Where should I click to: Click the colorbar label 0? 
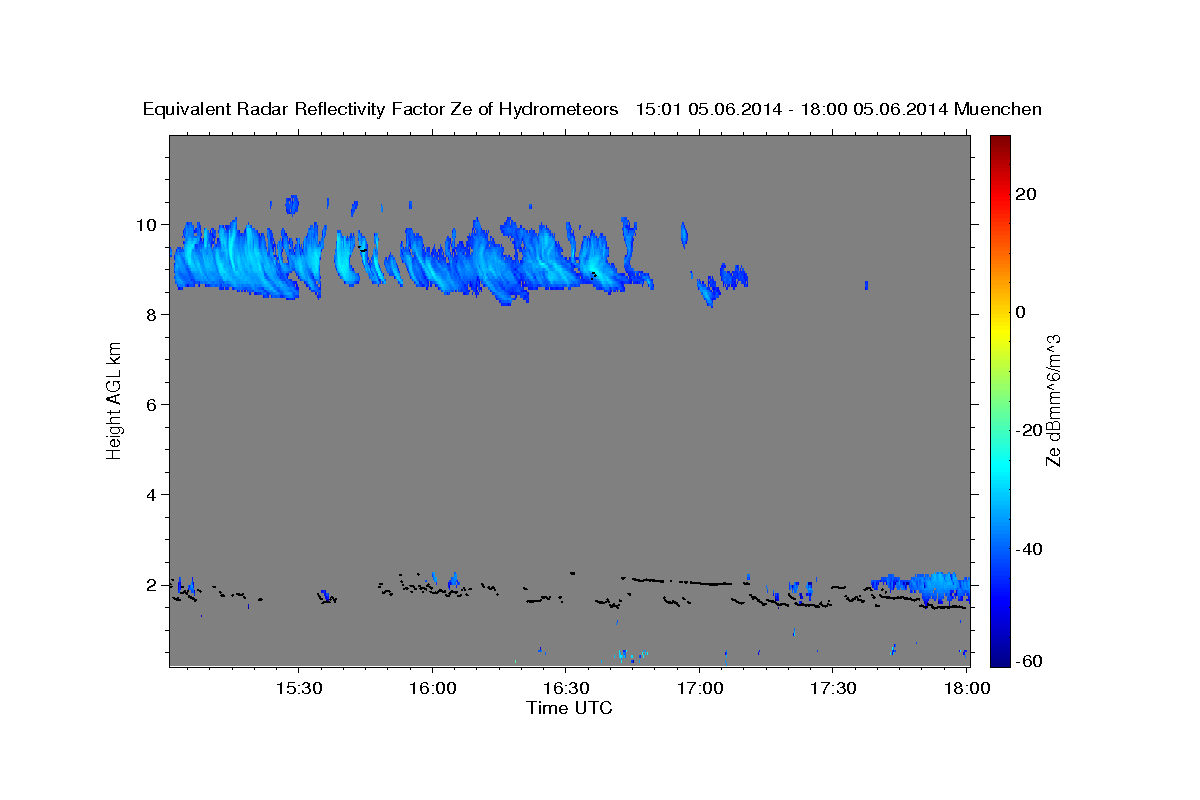1021,312
